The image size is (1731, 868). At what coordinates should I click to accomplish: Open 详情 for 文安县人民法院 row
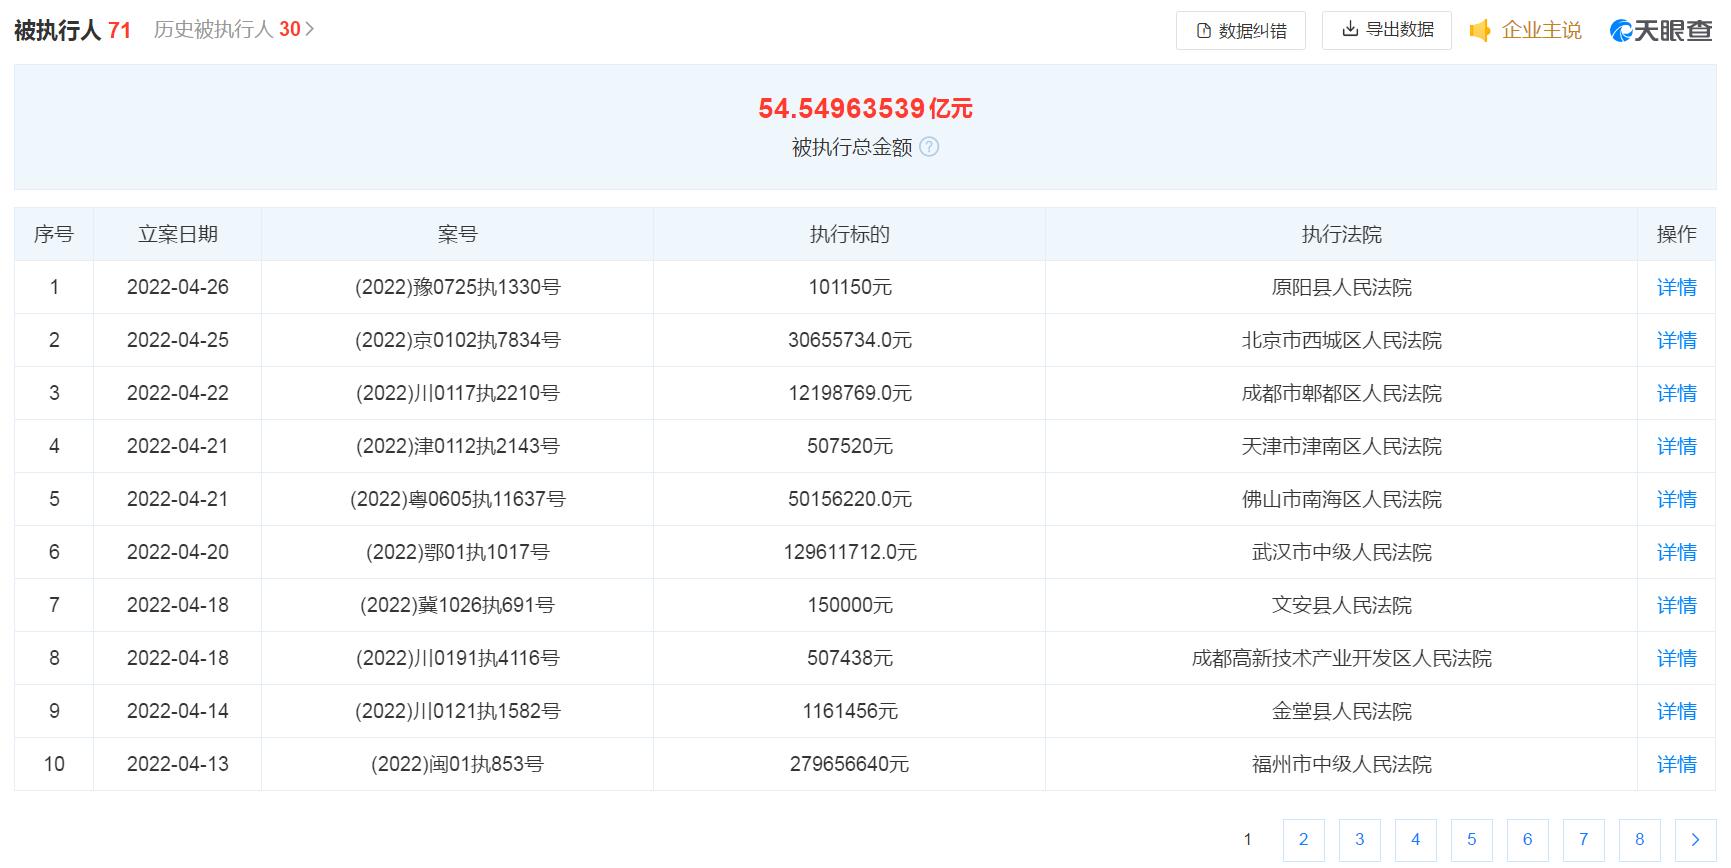pos(1677,605)
